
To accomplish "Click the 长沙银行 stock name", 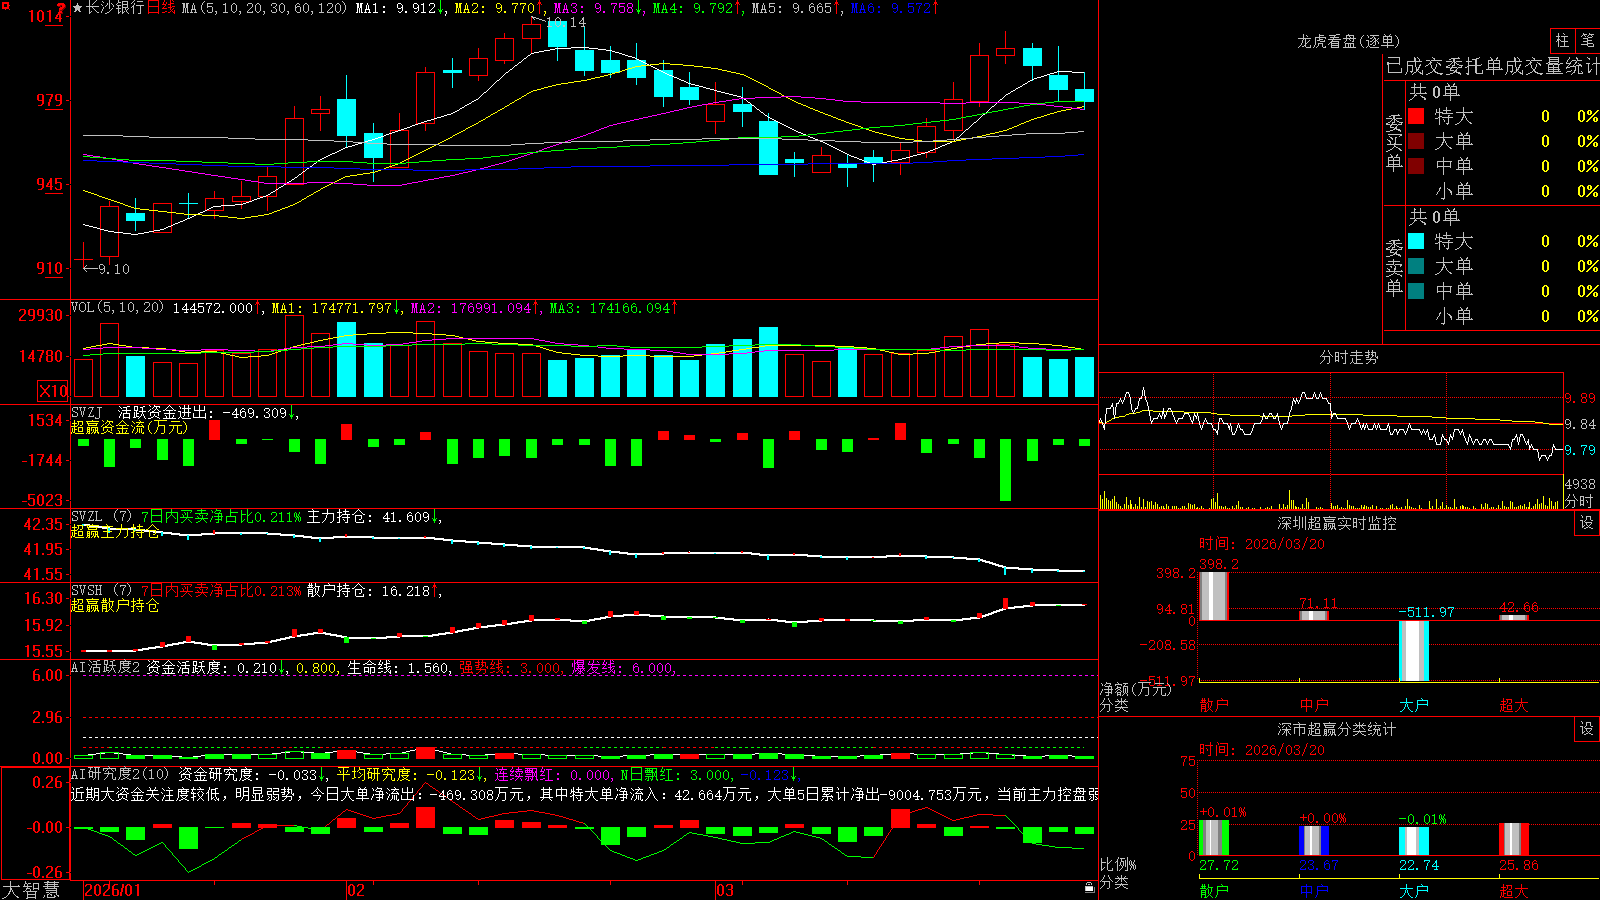I will pyautogui.click(x=115, y=8).
